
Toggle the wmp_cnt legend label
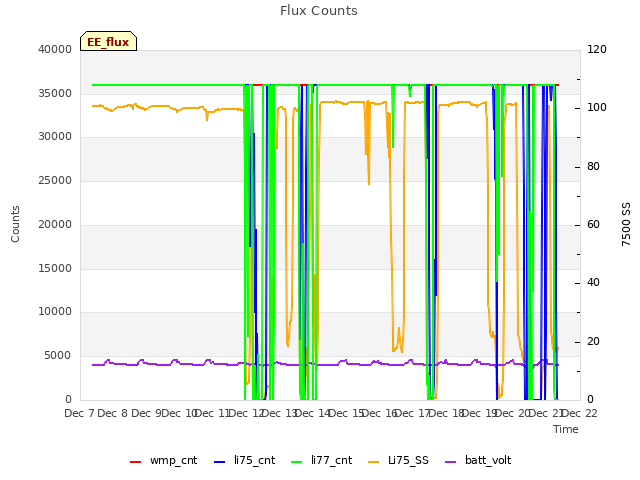click(173, 460)
